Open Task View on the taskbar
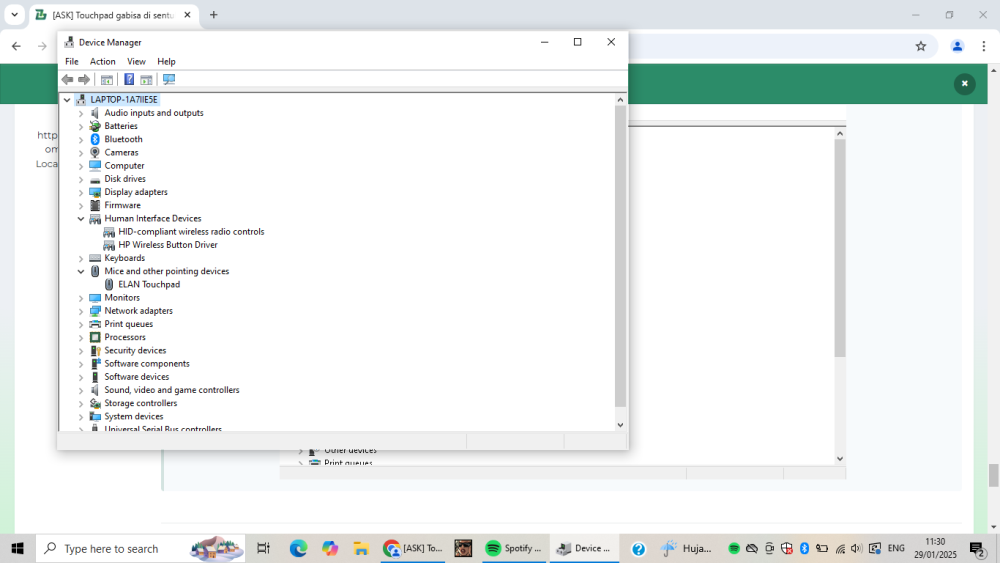This screenshot has height=563, width=1000. (263, 548)
